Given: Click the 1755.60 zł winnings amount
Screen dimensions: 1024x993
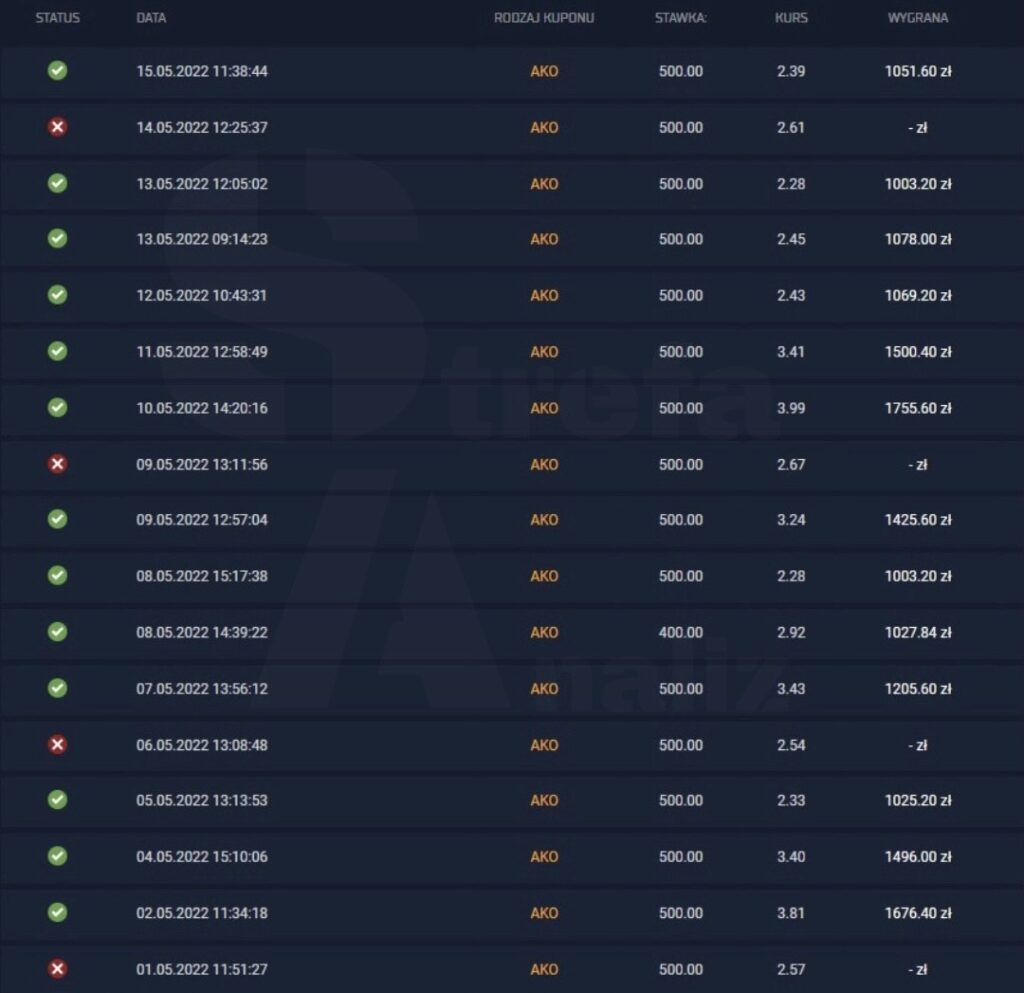Looking at the screenshot, I should pos(918,408).
